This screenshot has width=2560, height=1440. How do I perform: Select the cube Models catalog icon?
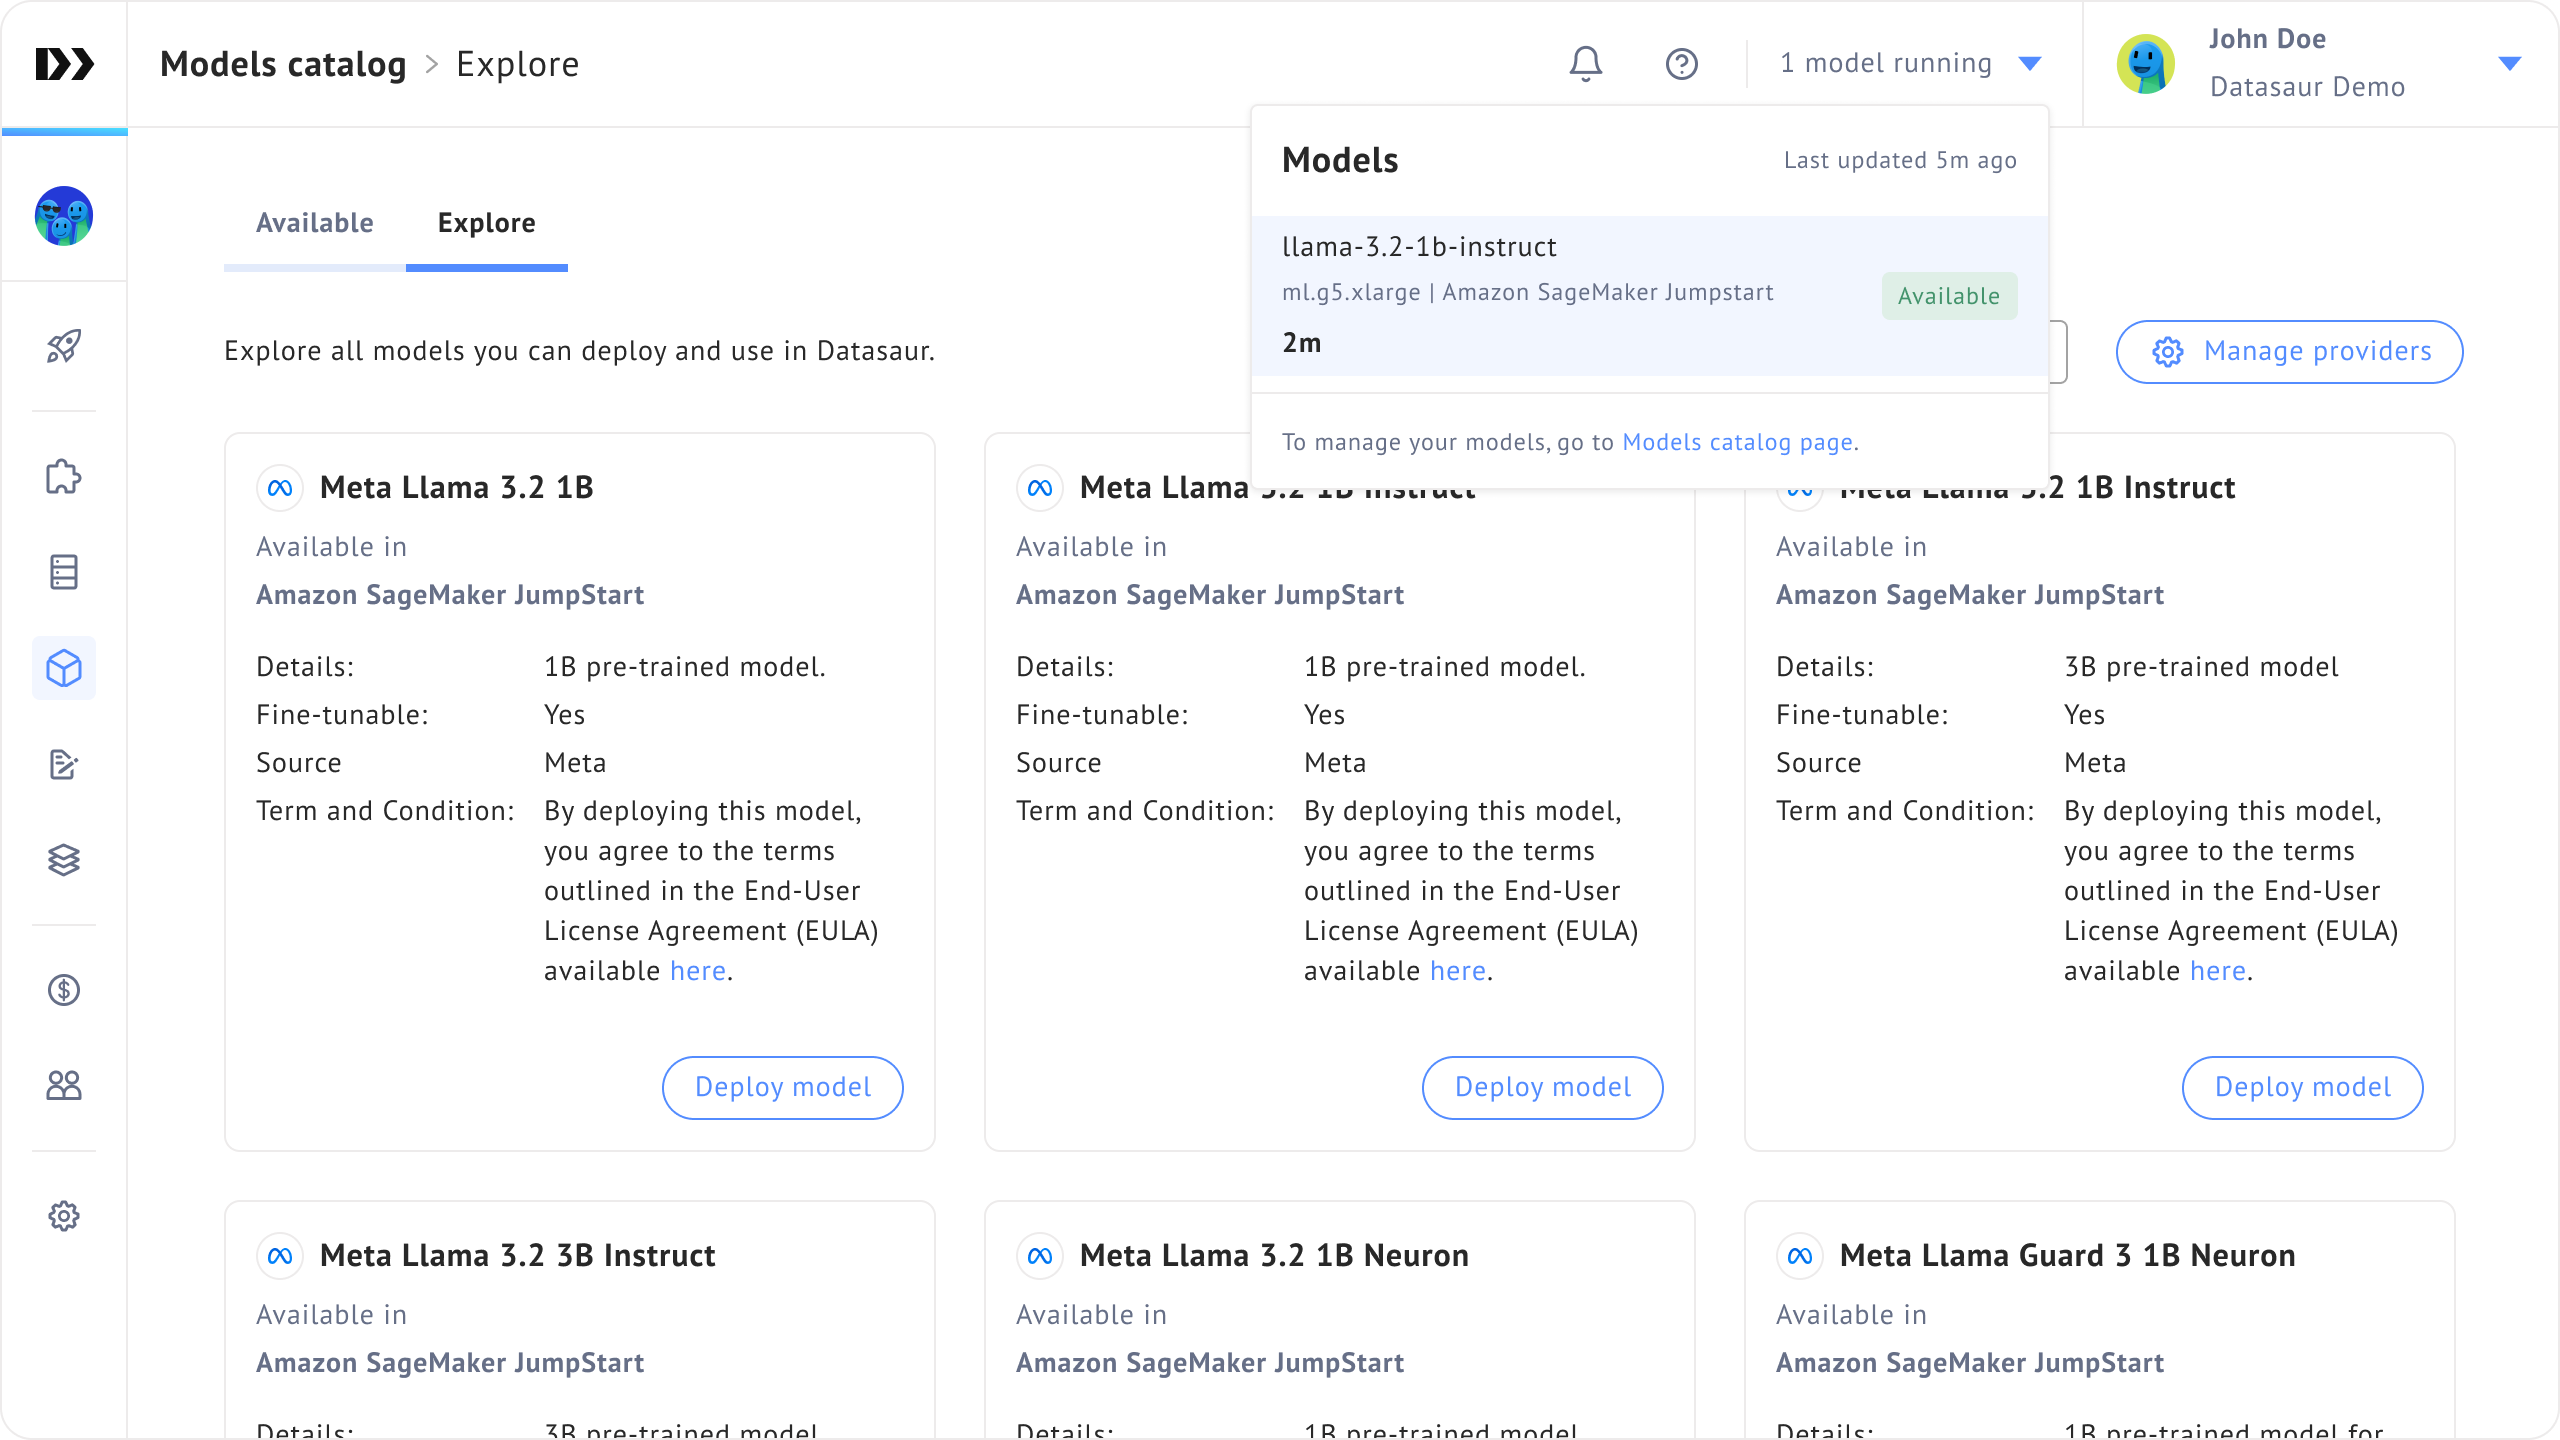[x=64, y=668]
